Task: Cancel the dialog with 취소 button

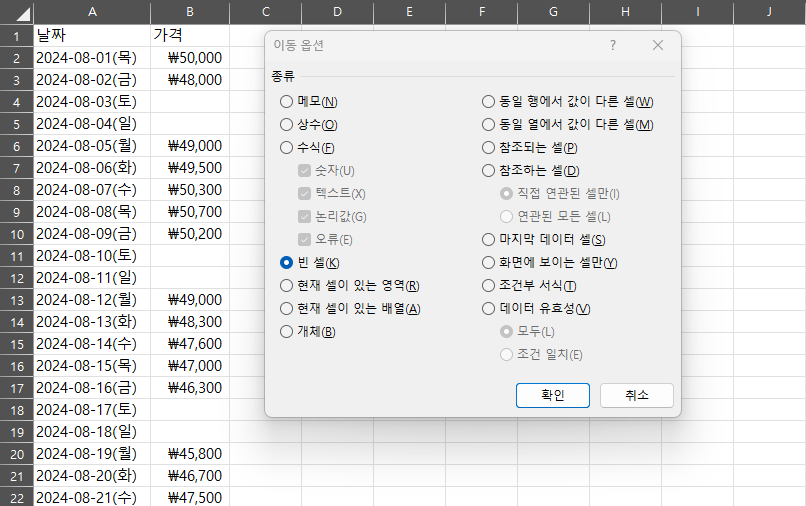Action: [636, 395]
